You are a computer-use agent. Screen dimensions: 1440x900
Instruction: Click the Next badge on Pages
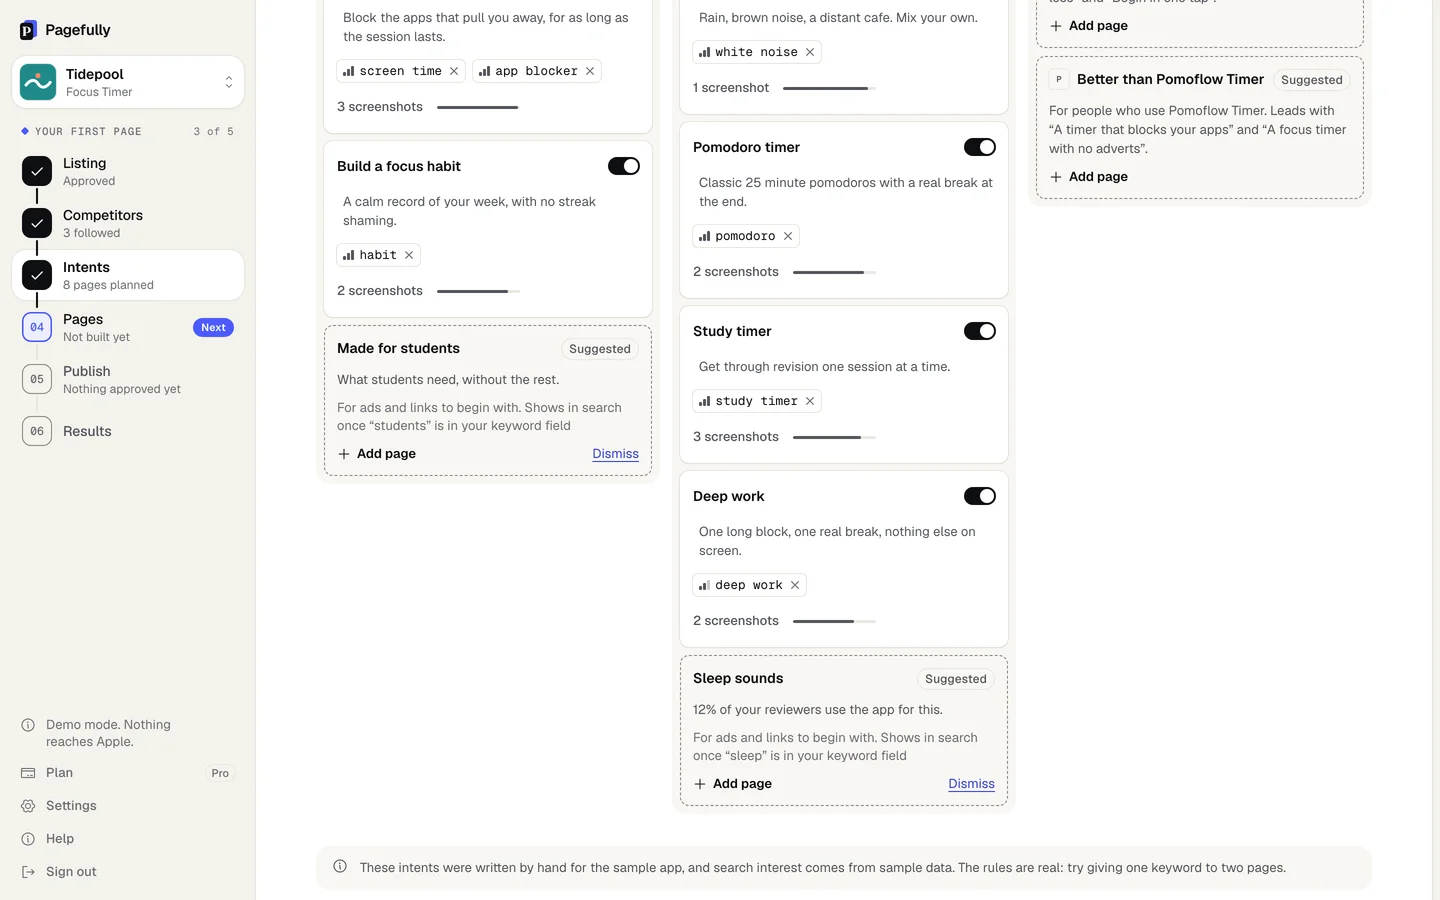click(213, 327)
